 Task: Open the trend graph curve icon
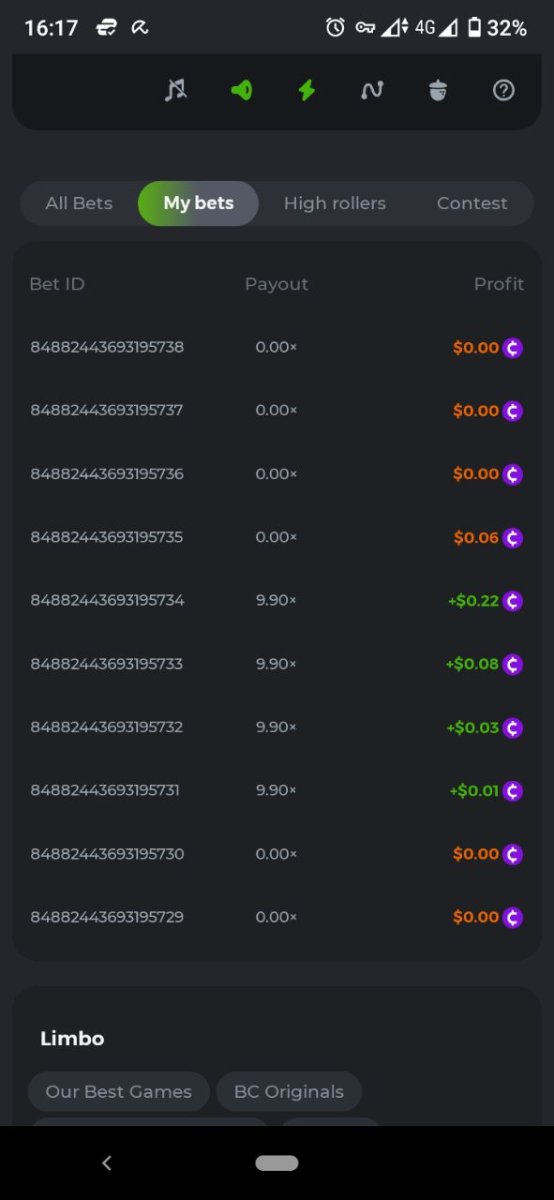pyautogui.click(x=372, y=90)
